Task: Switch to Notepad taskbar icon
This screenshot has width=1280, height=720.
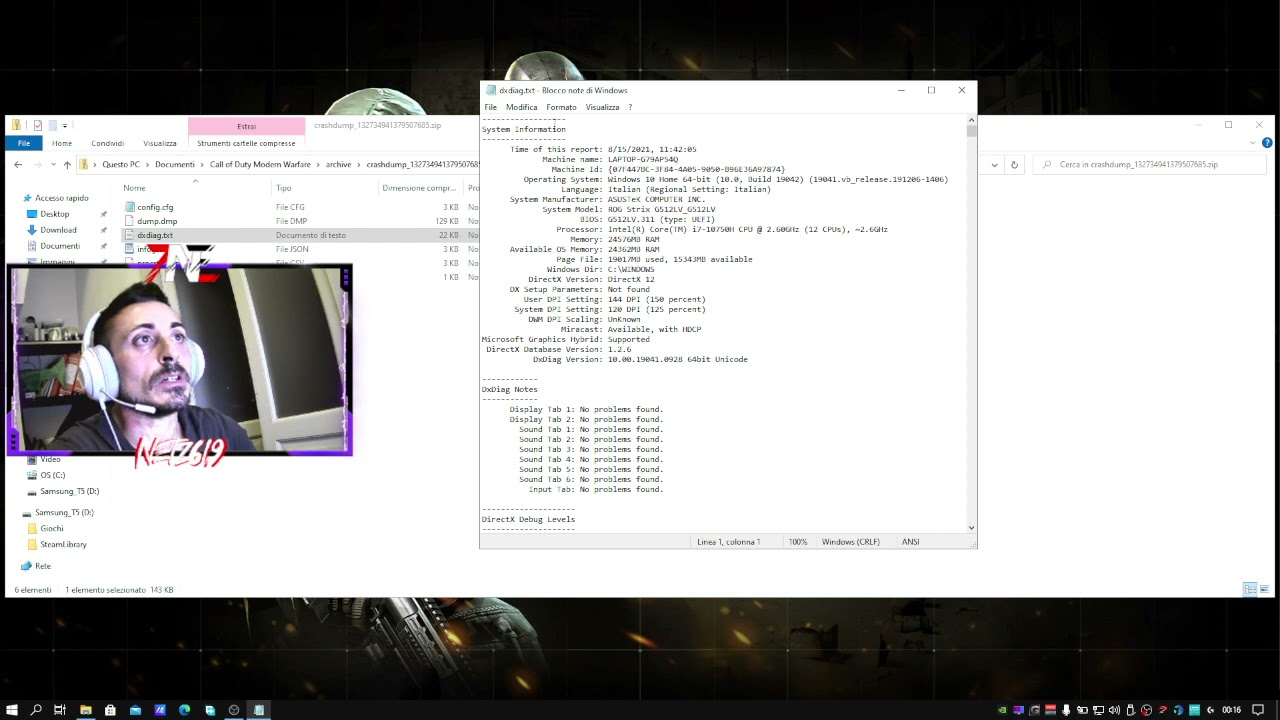Action: [259, 710]
